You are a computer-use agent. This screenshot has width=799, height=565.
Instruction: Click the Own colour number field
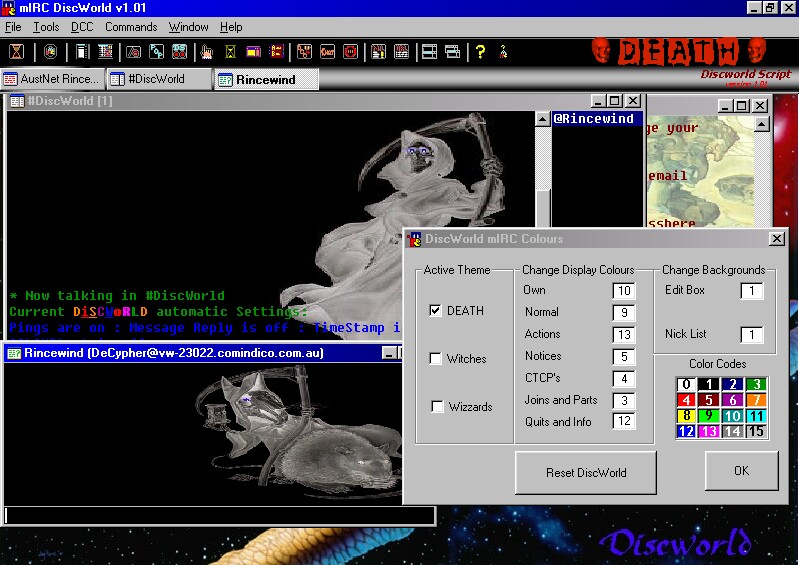pyautogui.click(x=624, y=291)
